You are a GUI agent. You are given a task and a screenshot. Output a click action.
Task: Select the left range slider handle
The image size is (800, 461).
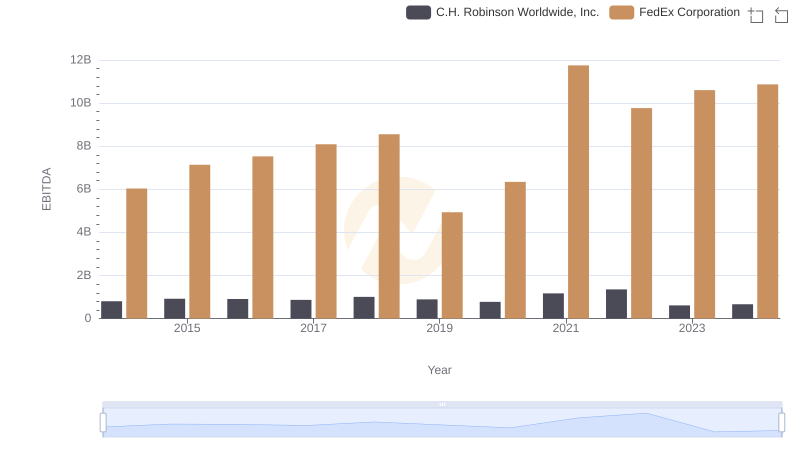[103, 423]
